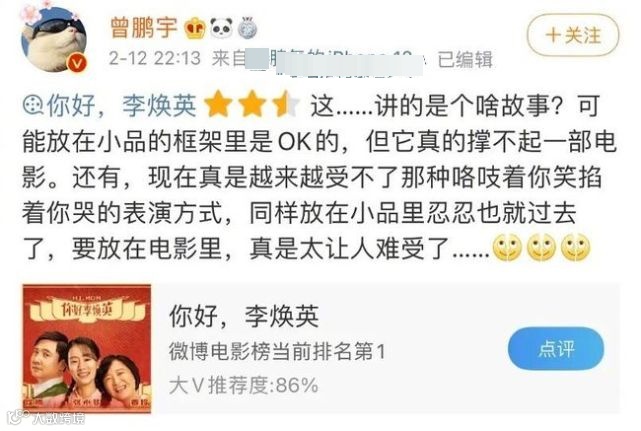Click the half-filled third rating star

286,104
